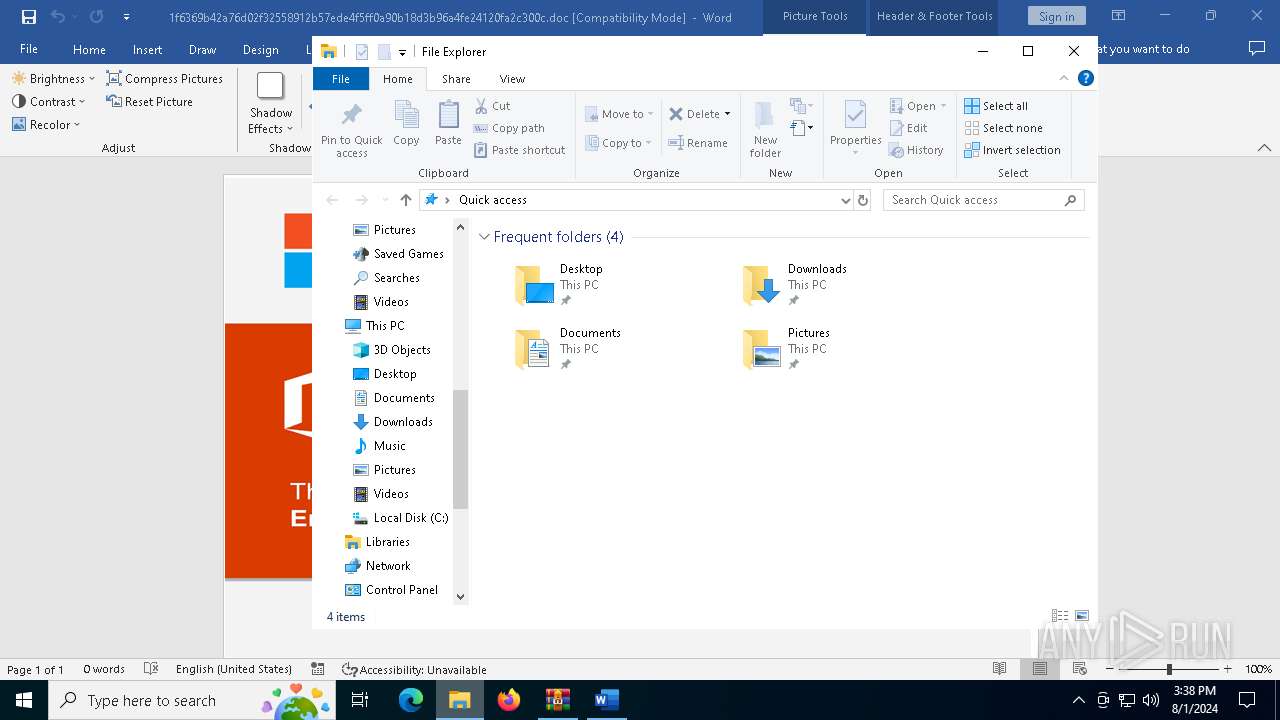
Task: Open the Delete dropdown arrow
Action: [x=727, y=114]
